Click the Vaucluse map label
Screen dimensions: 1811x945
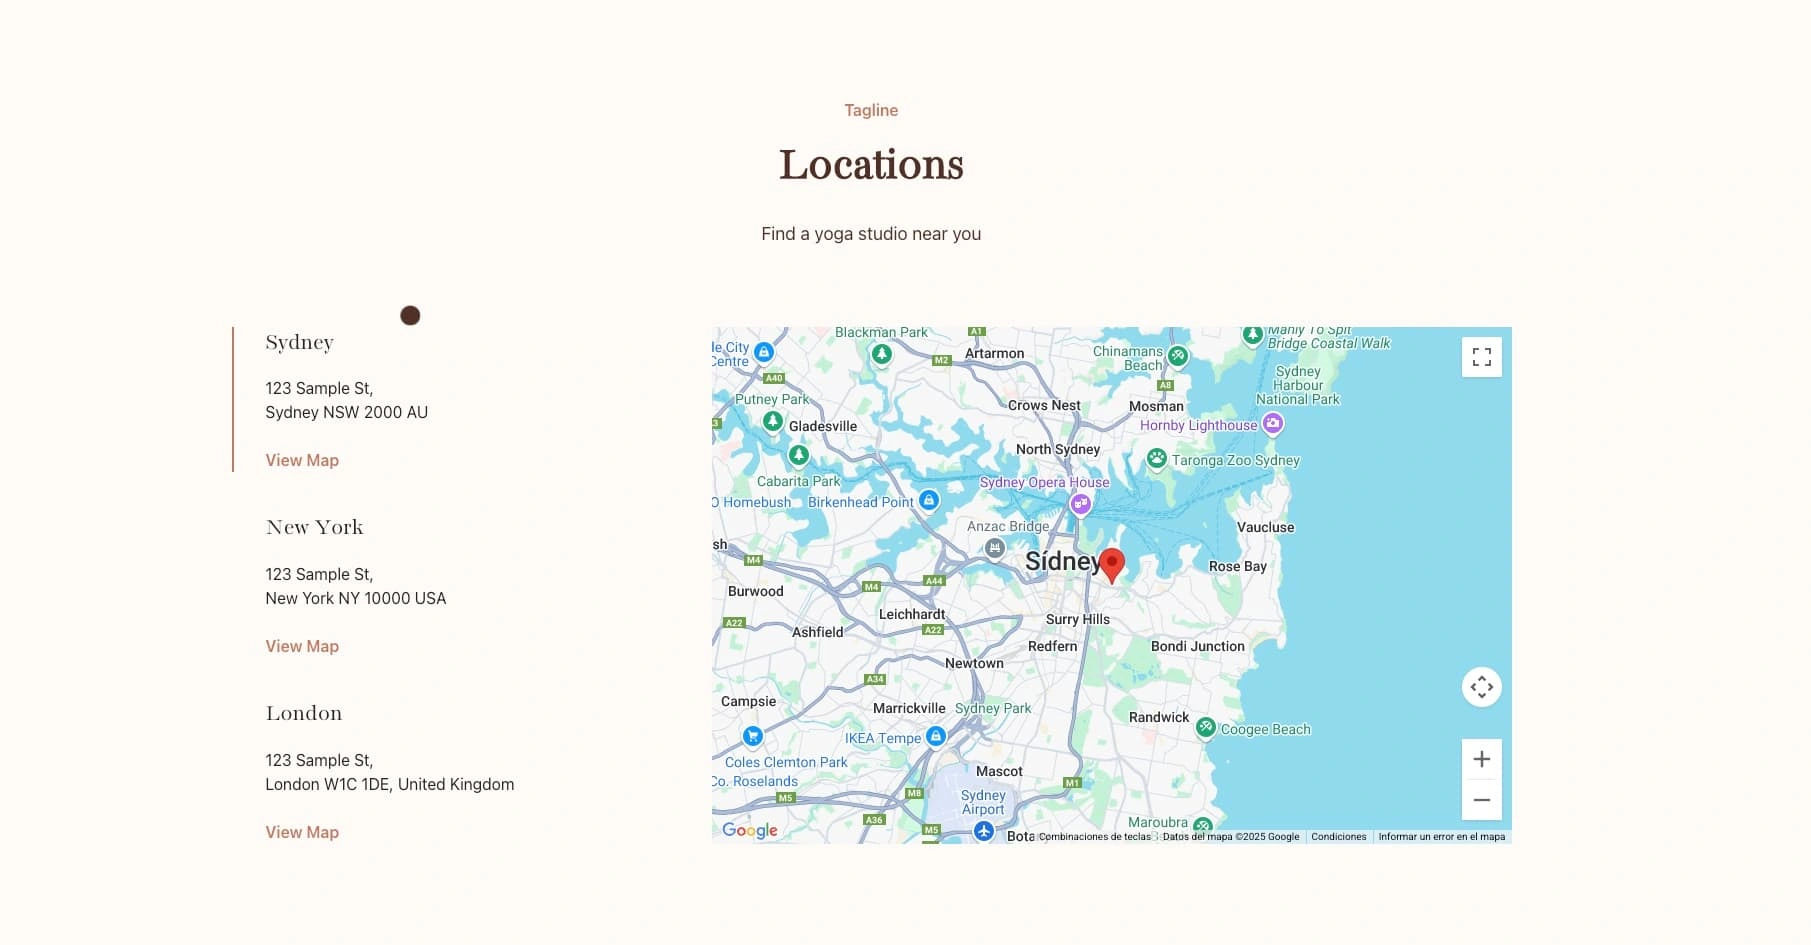(1265, 527)
